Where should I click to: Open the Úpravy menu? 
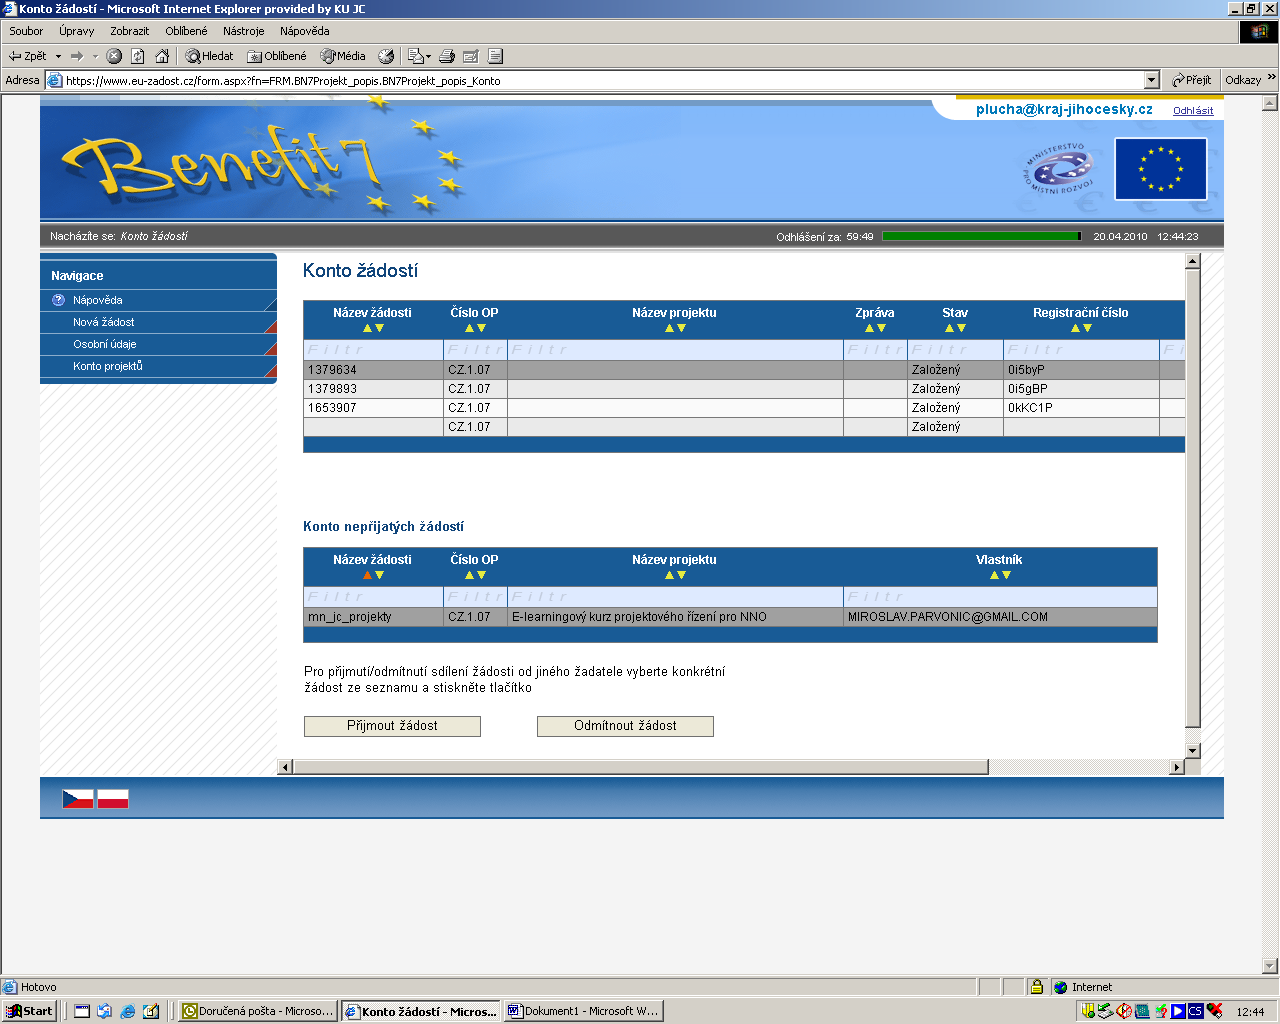[x=76, y=31]
